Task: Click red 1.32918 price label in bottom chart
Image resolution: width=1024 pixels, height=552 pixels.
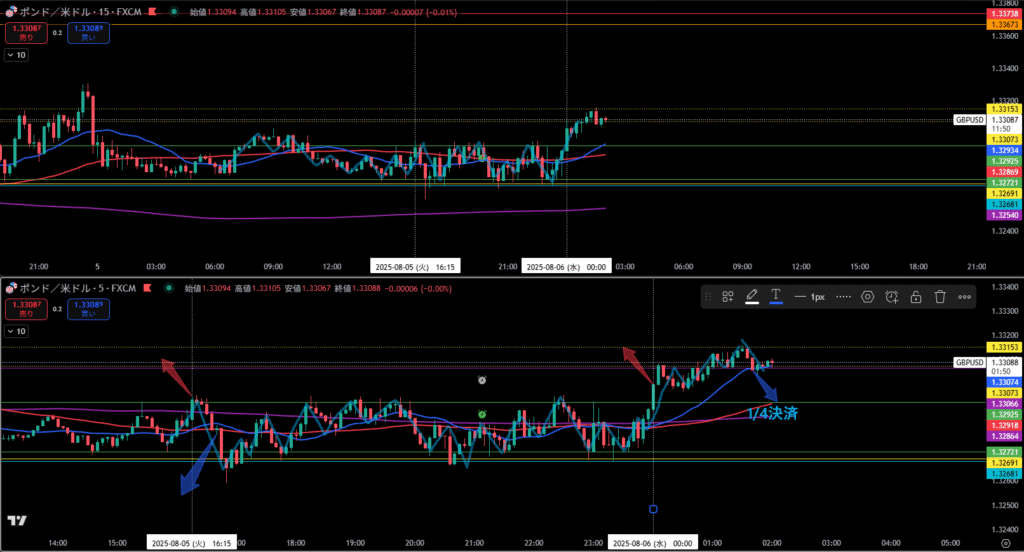Action: tap(1004, 425)
